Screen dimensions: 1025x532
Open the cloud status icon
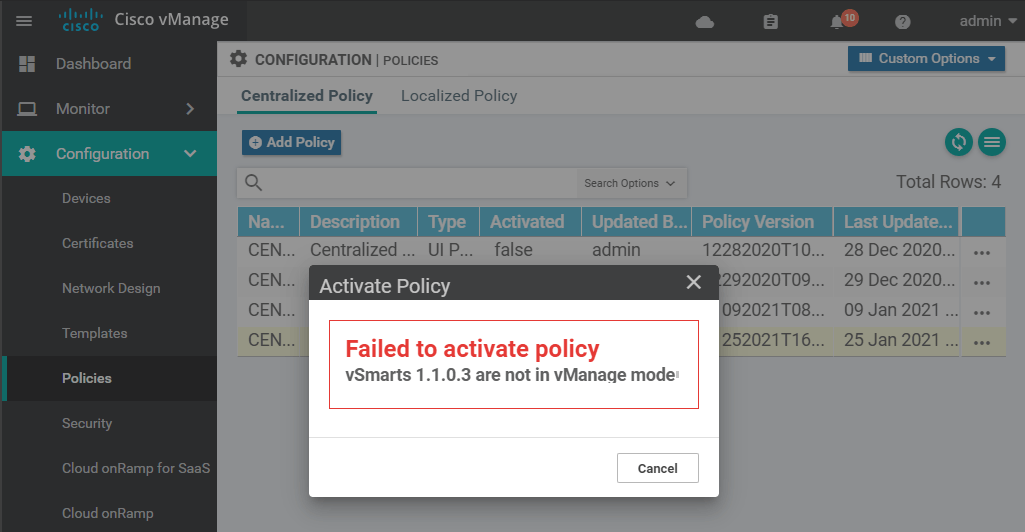705,22
